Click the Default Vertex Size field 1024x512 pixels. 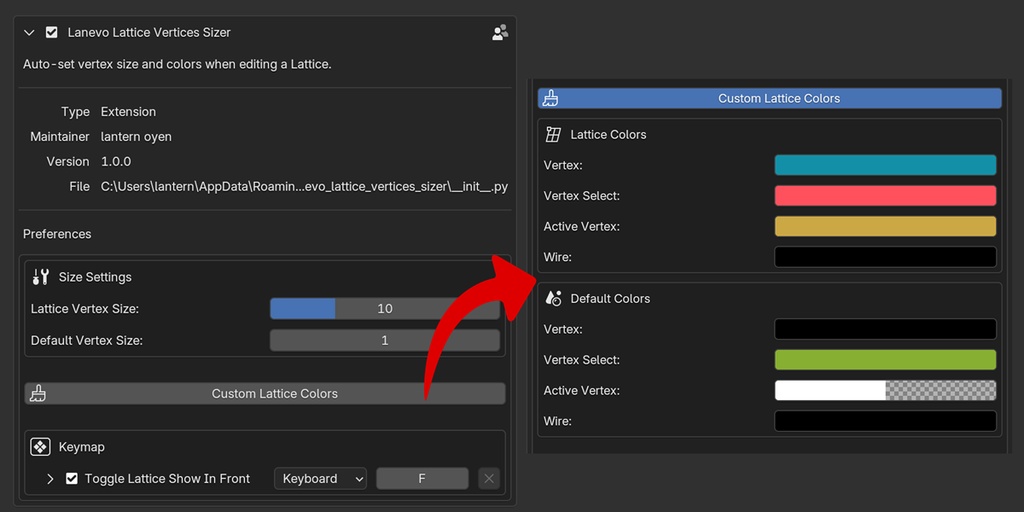(x=385, y=340)
